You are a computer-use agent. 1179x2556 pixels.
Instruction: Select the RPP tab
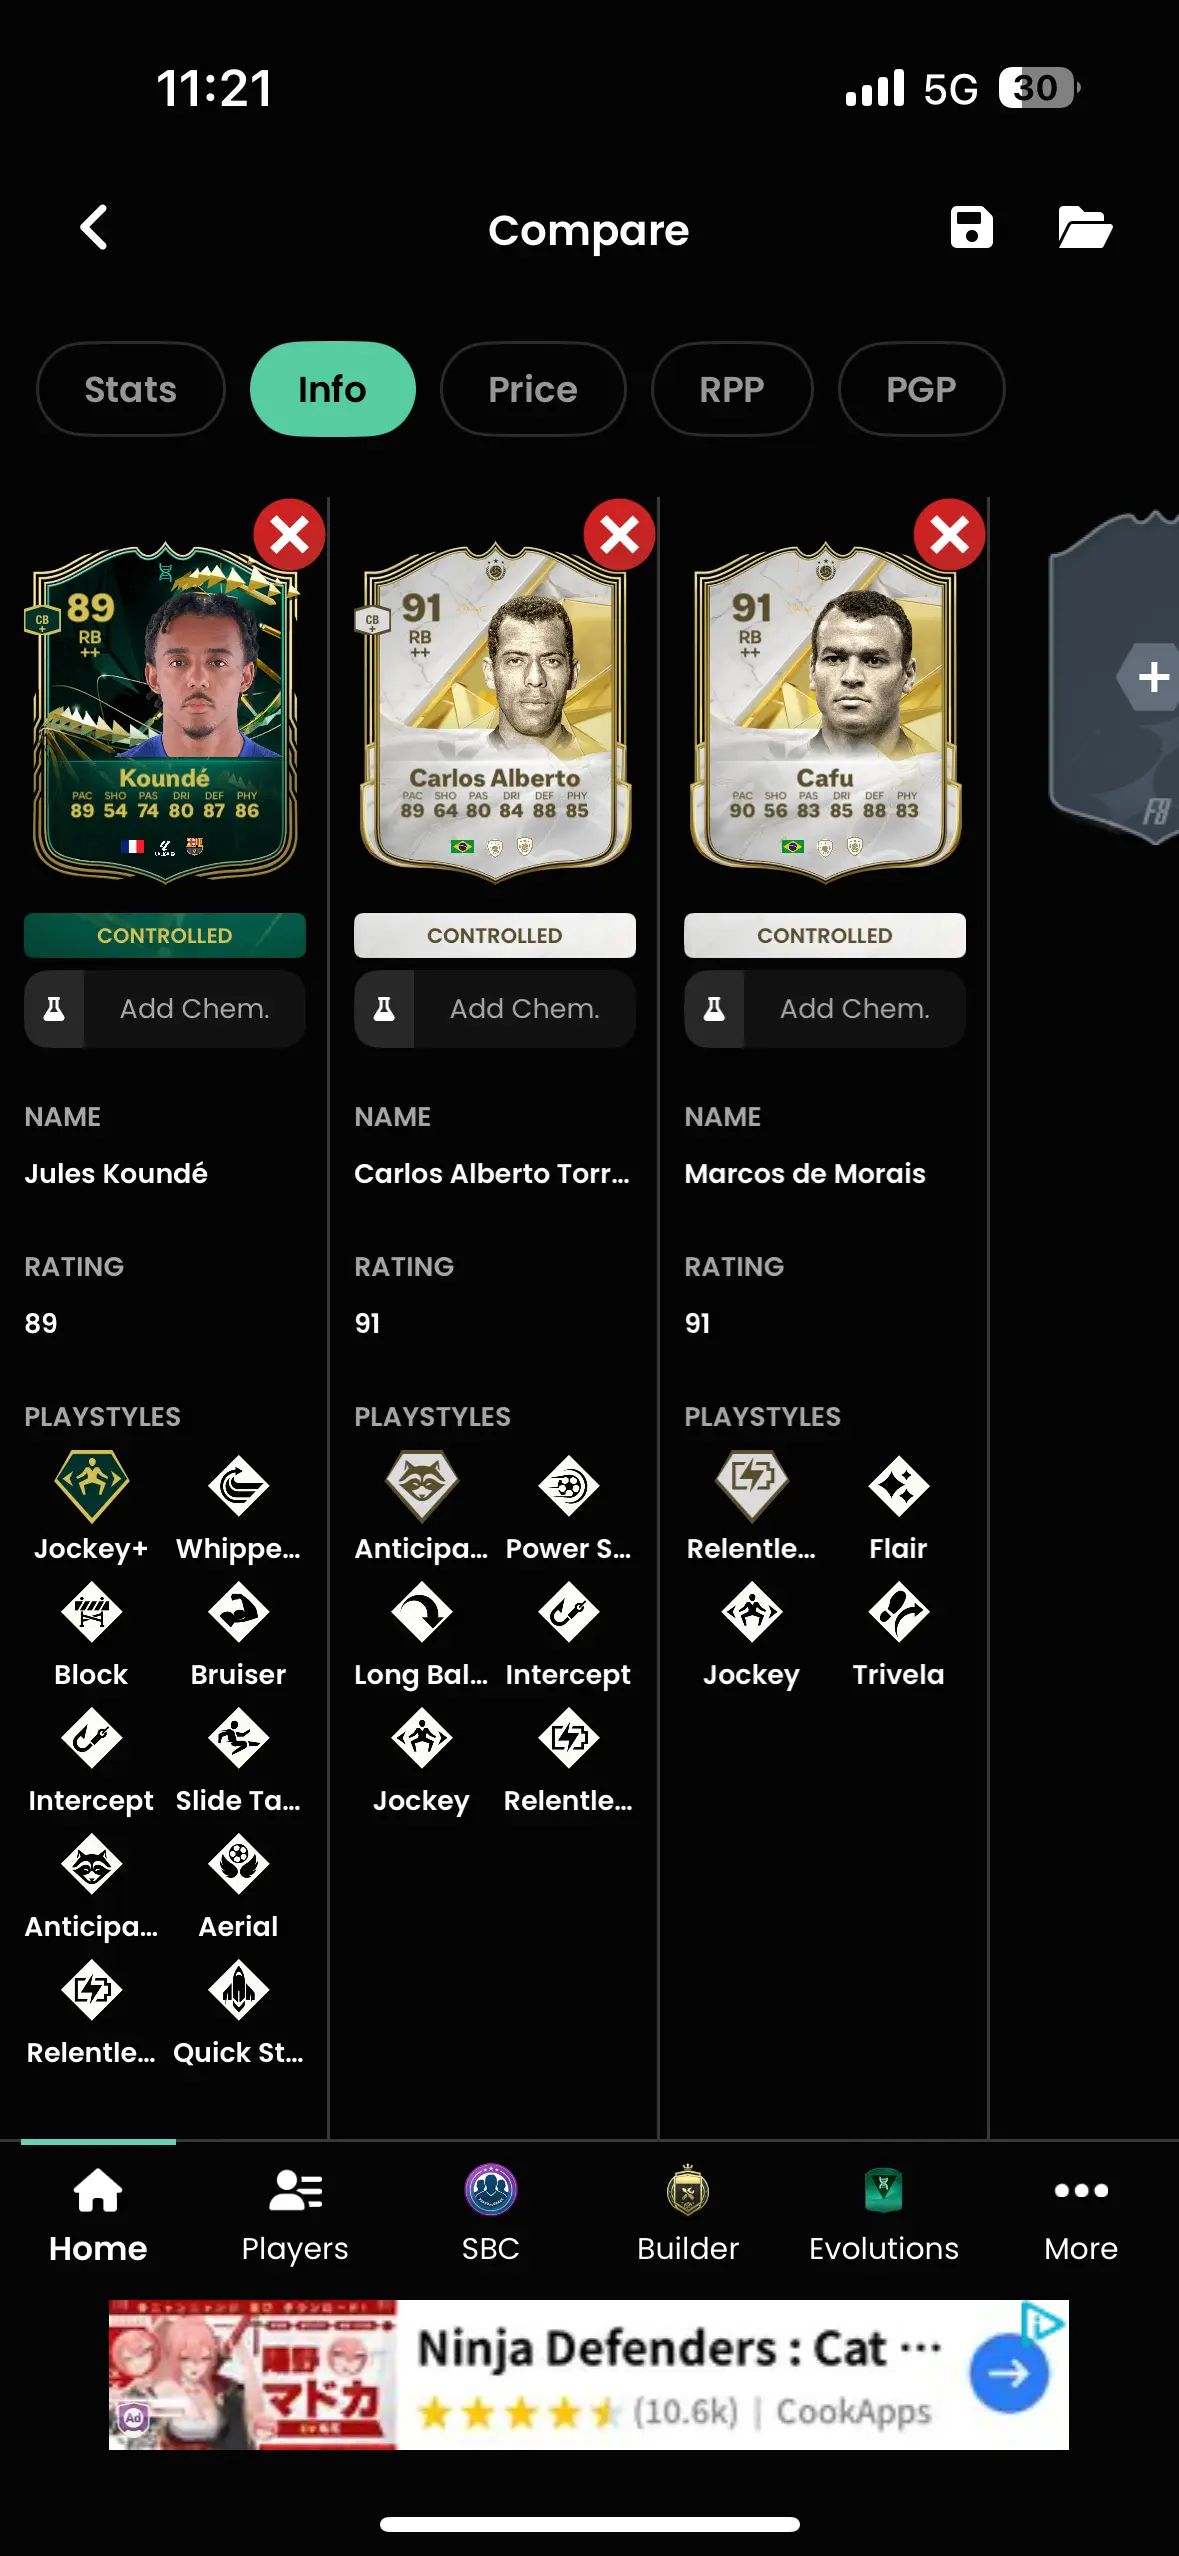(732, 389)
